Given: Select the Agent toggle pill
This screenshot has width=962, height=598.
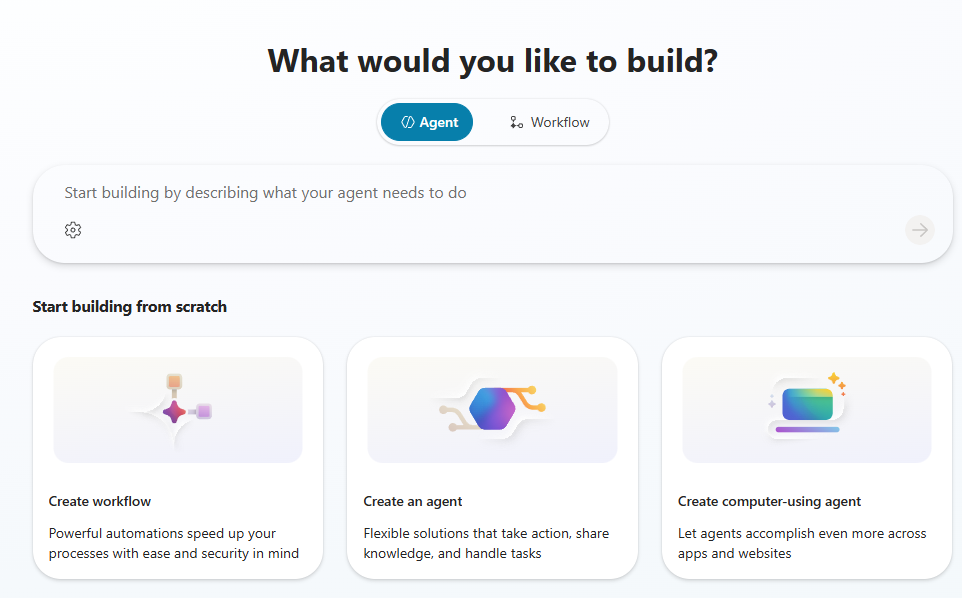Looking at the screenshot, I should click(427, 122).
